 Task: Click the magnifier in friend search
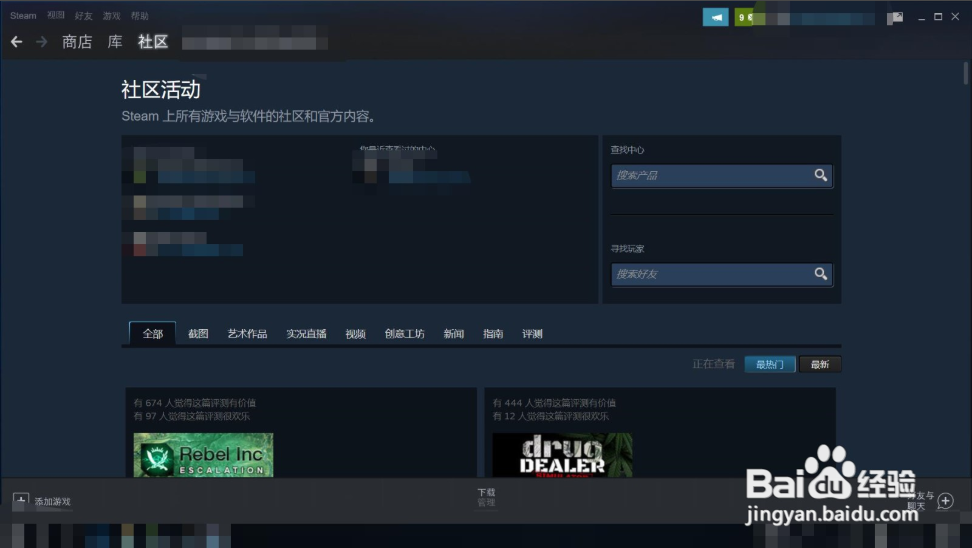pyautogui.click(x=821, y=274)
